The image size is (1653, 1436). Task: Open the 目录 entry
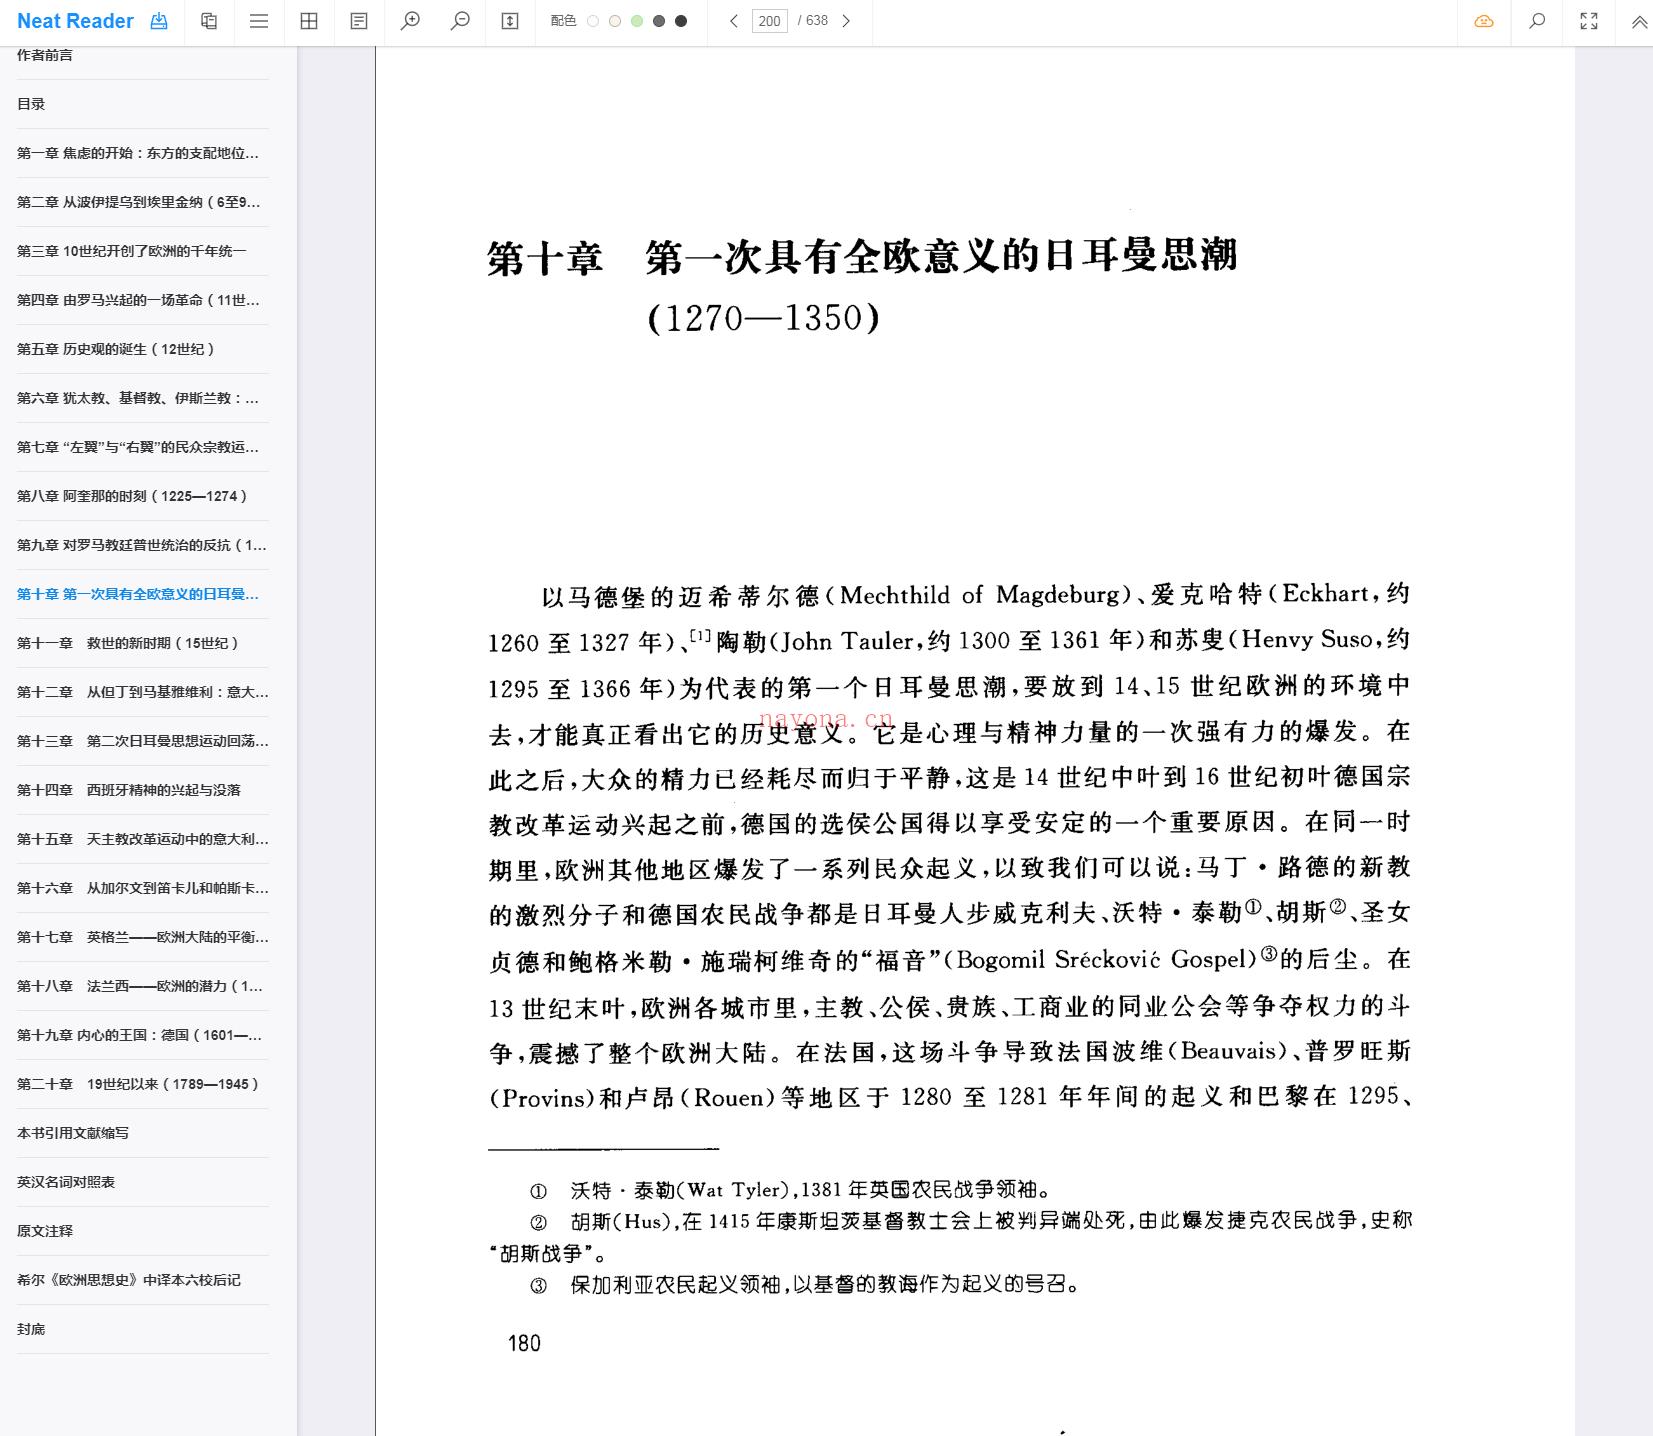tap(142, 104)
